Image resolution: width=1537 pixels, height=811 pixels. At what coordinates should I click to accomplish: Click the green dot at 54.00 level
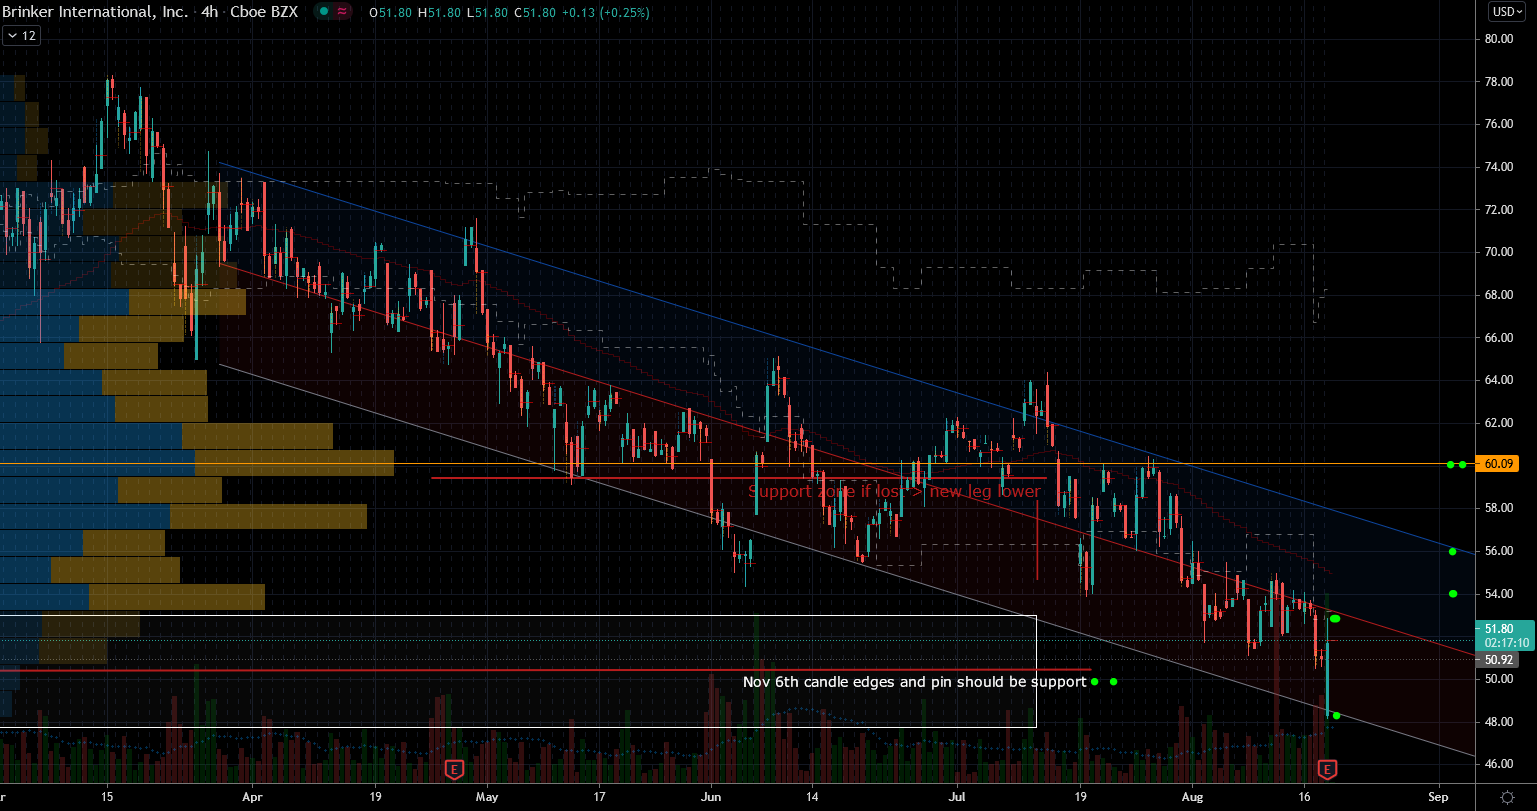[x=1453, y=594]
